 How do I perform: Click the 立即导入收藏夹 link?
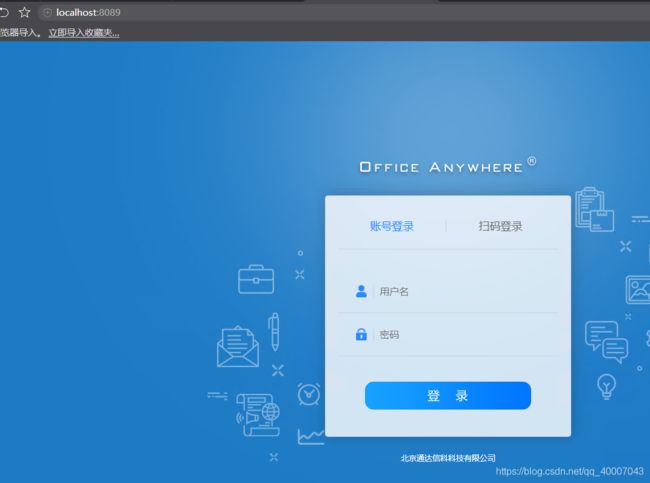(84, 33)
